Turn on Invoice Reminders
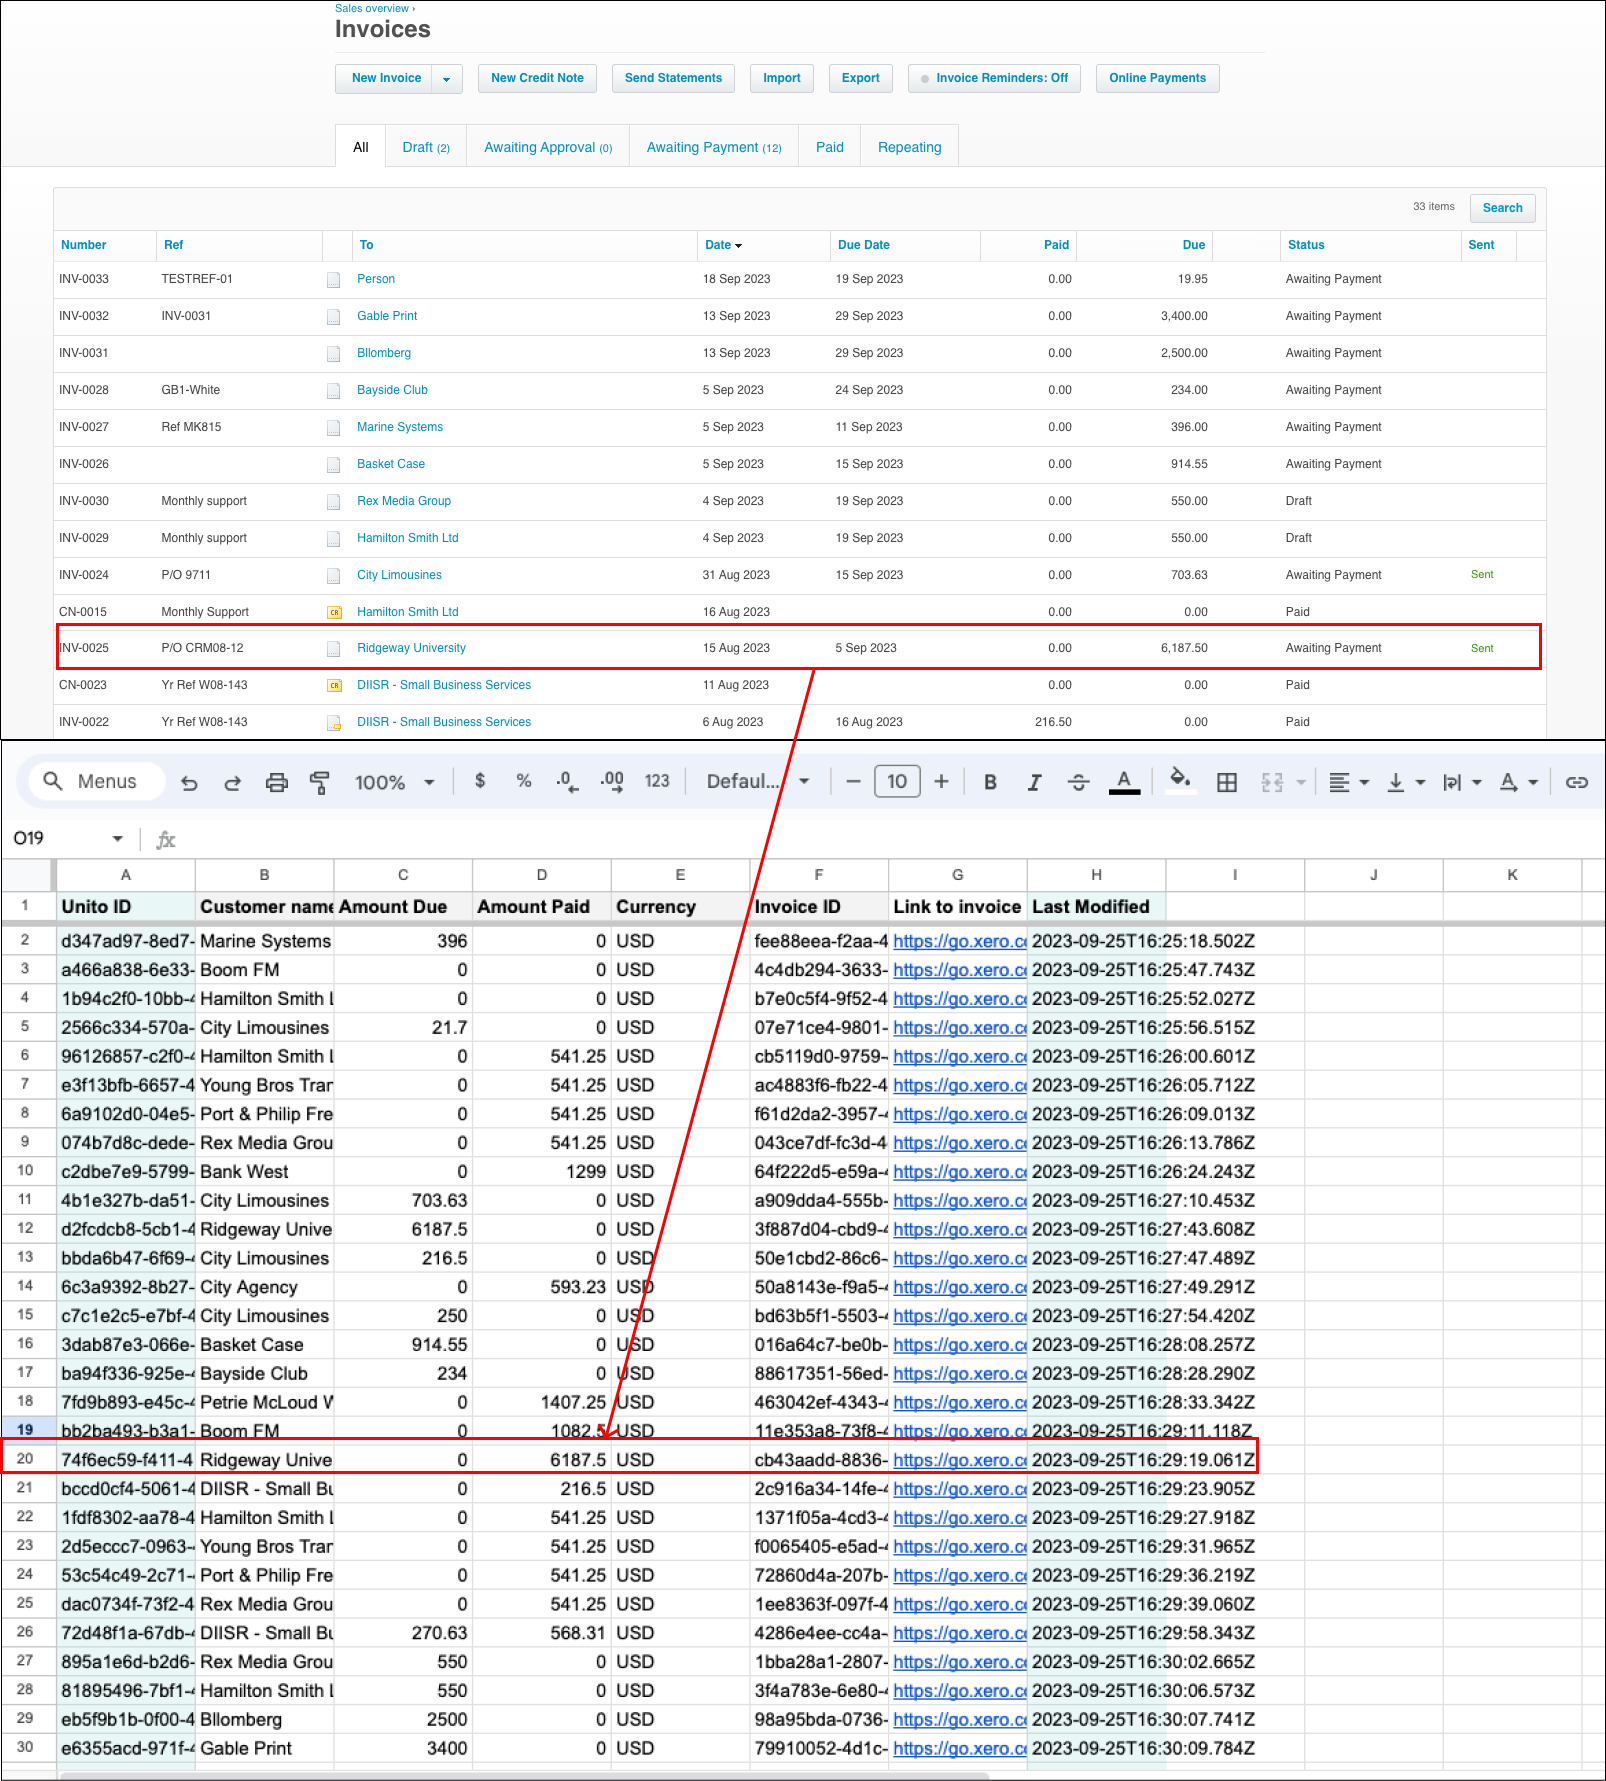This screenshot has height=1781, width=1606. click(993, 78)
